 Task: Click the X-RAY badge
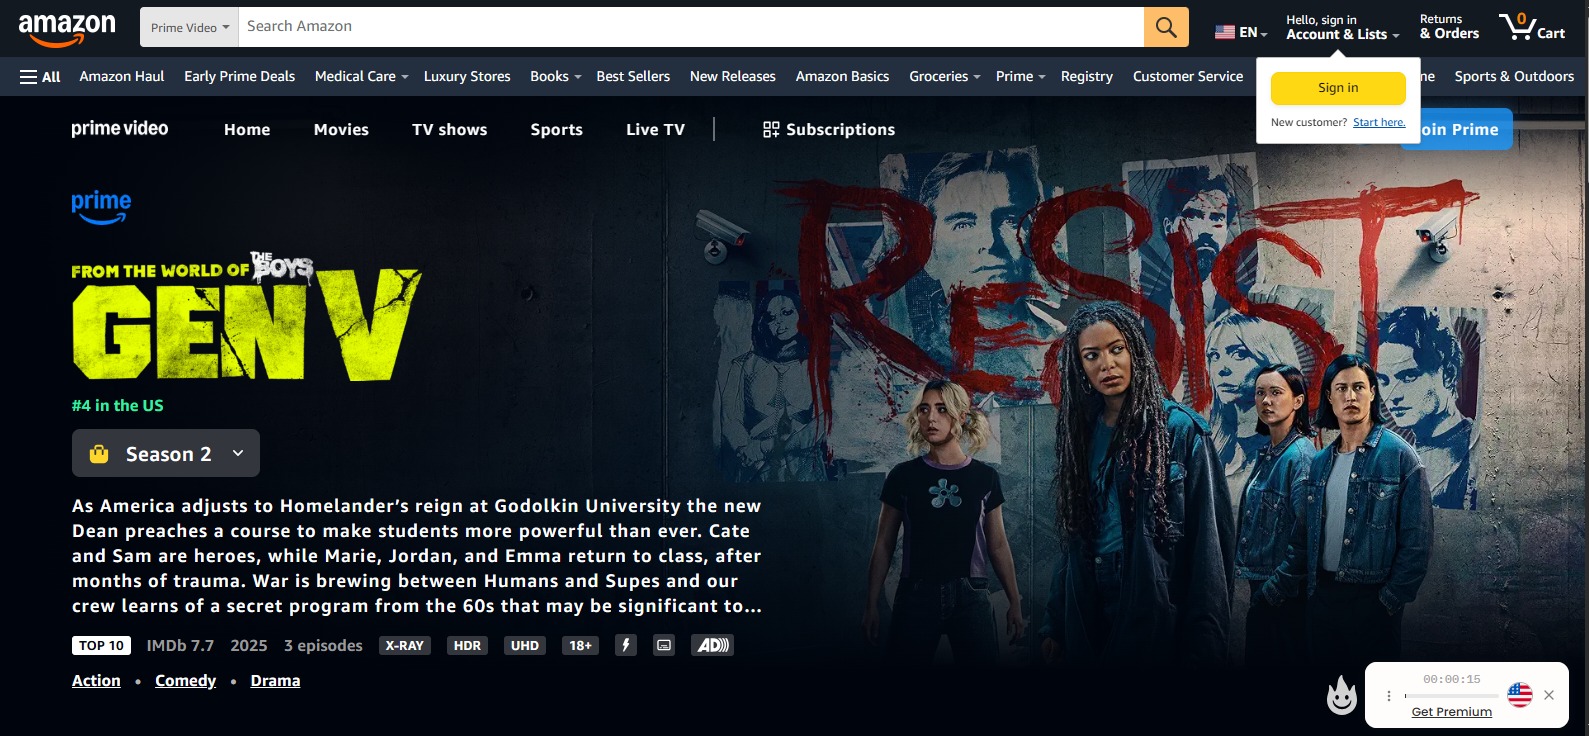tap(405, 646)
